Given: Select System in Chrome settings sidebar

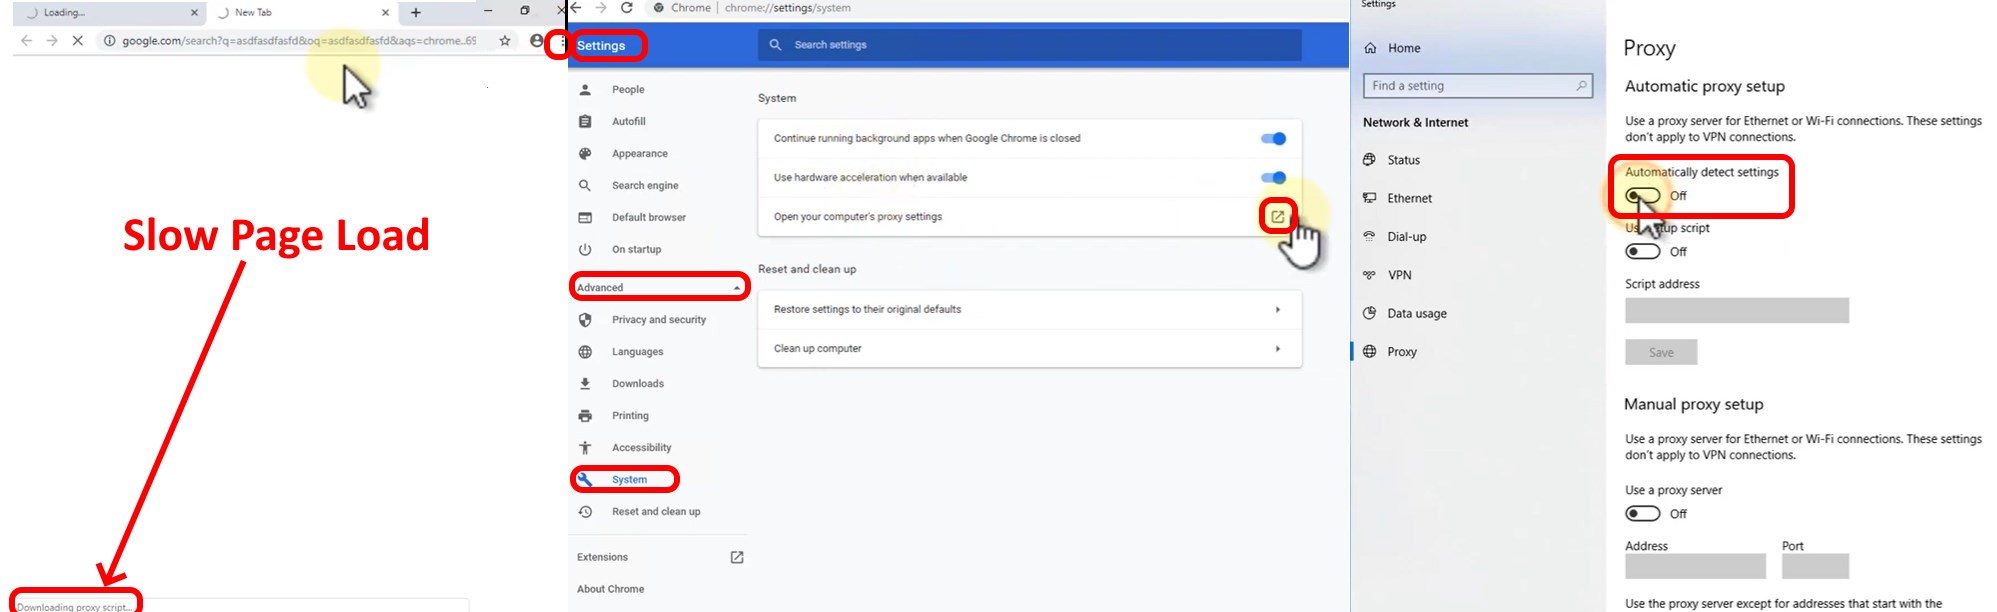Looking at the screenshot, I should [629, 480].
